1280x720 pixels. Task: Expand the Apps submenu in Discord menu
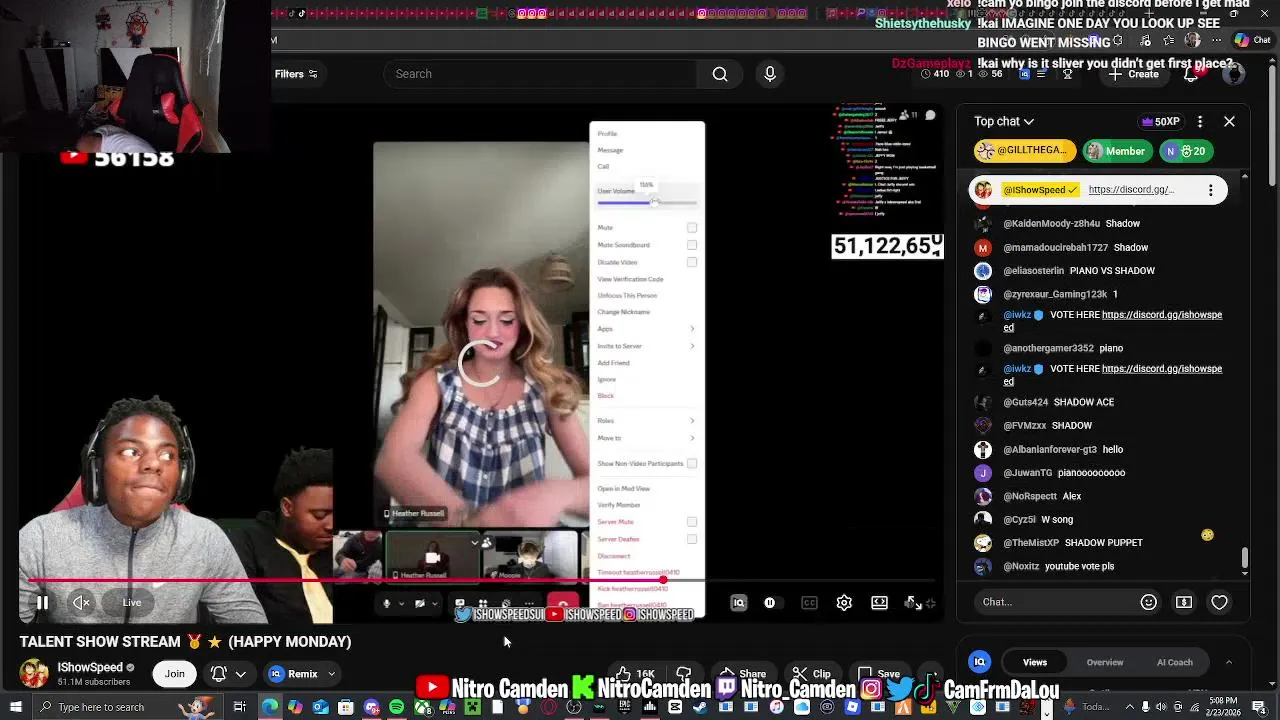(646, 329)
